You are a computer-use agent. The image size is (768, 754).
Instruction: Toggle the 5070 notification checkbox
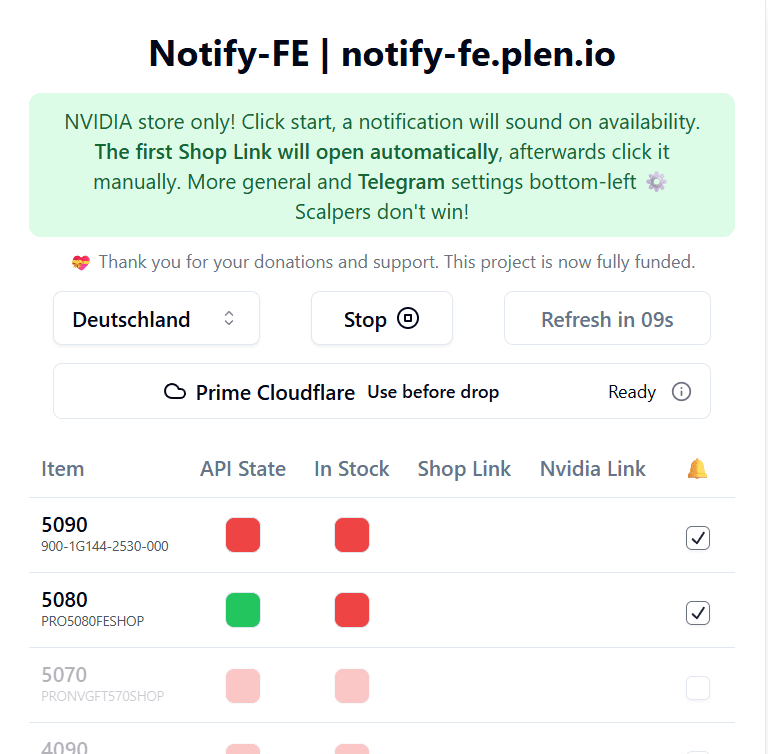point(698,687)
